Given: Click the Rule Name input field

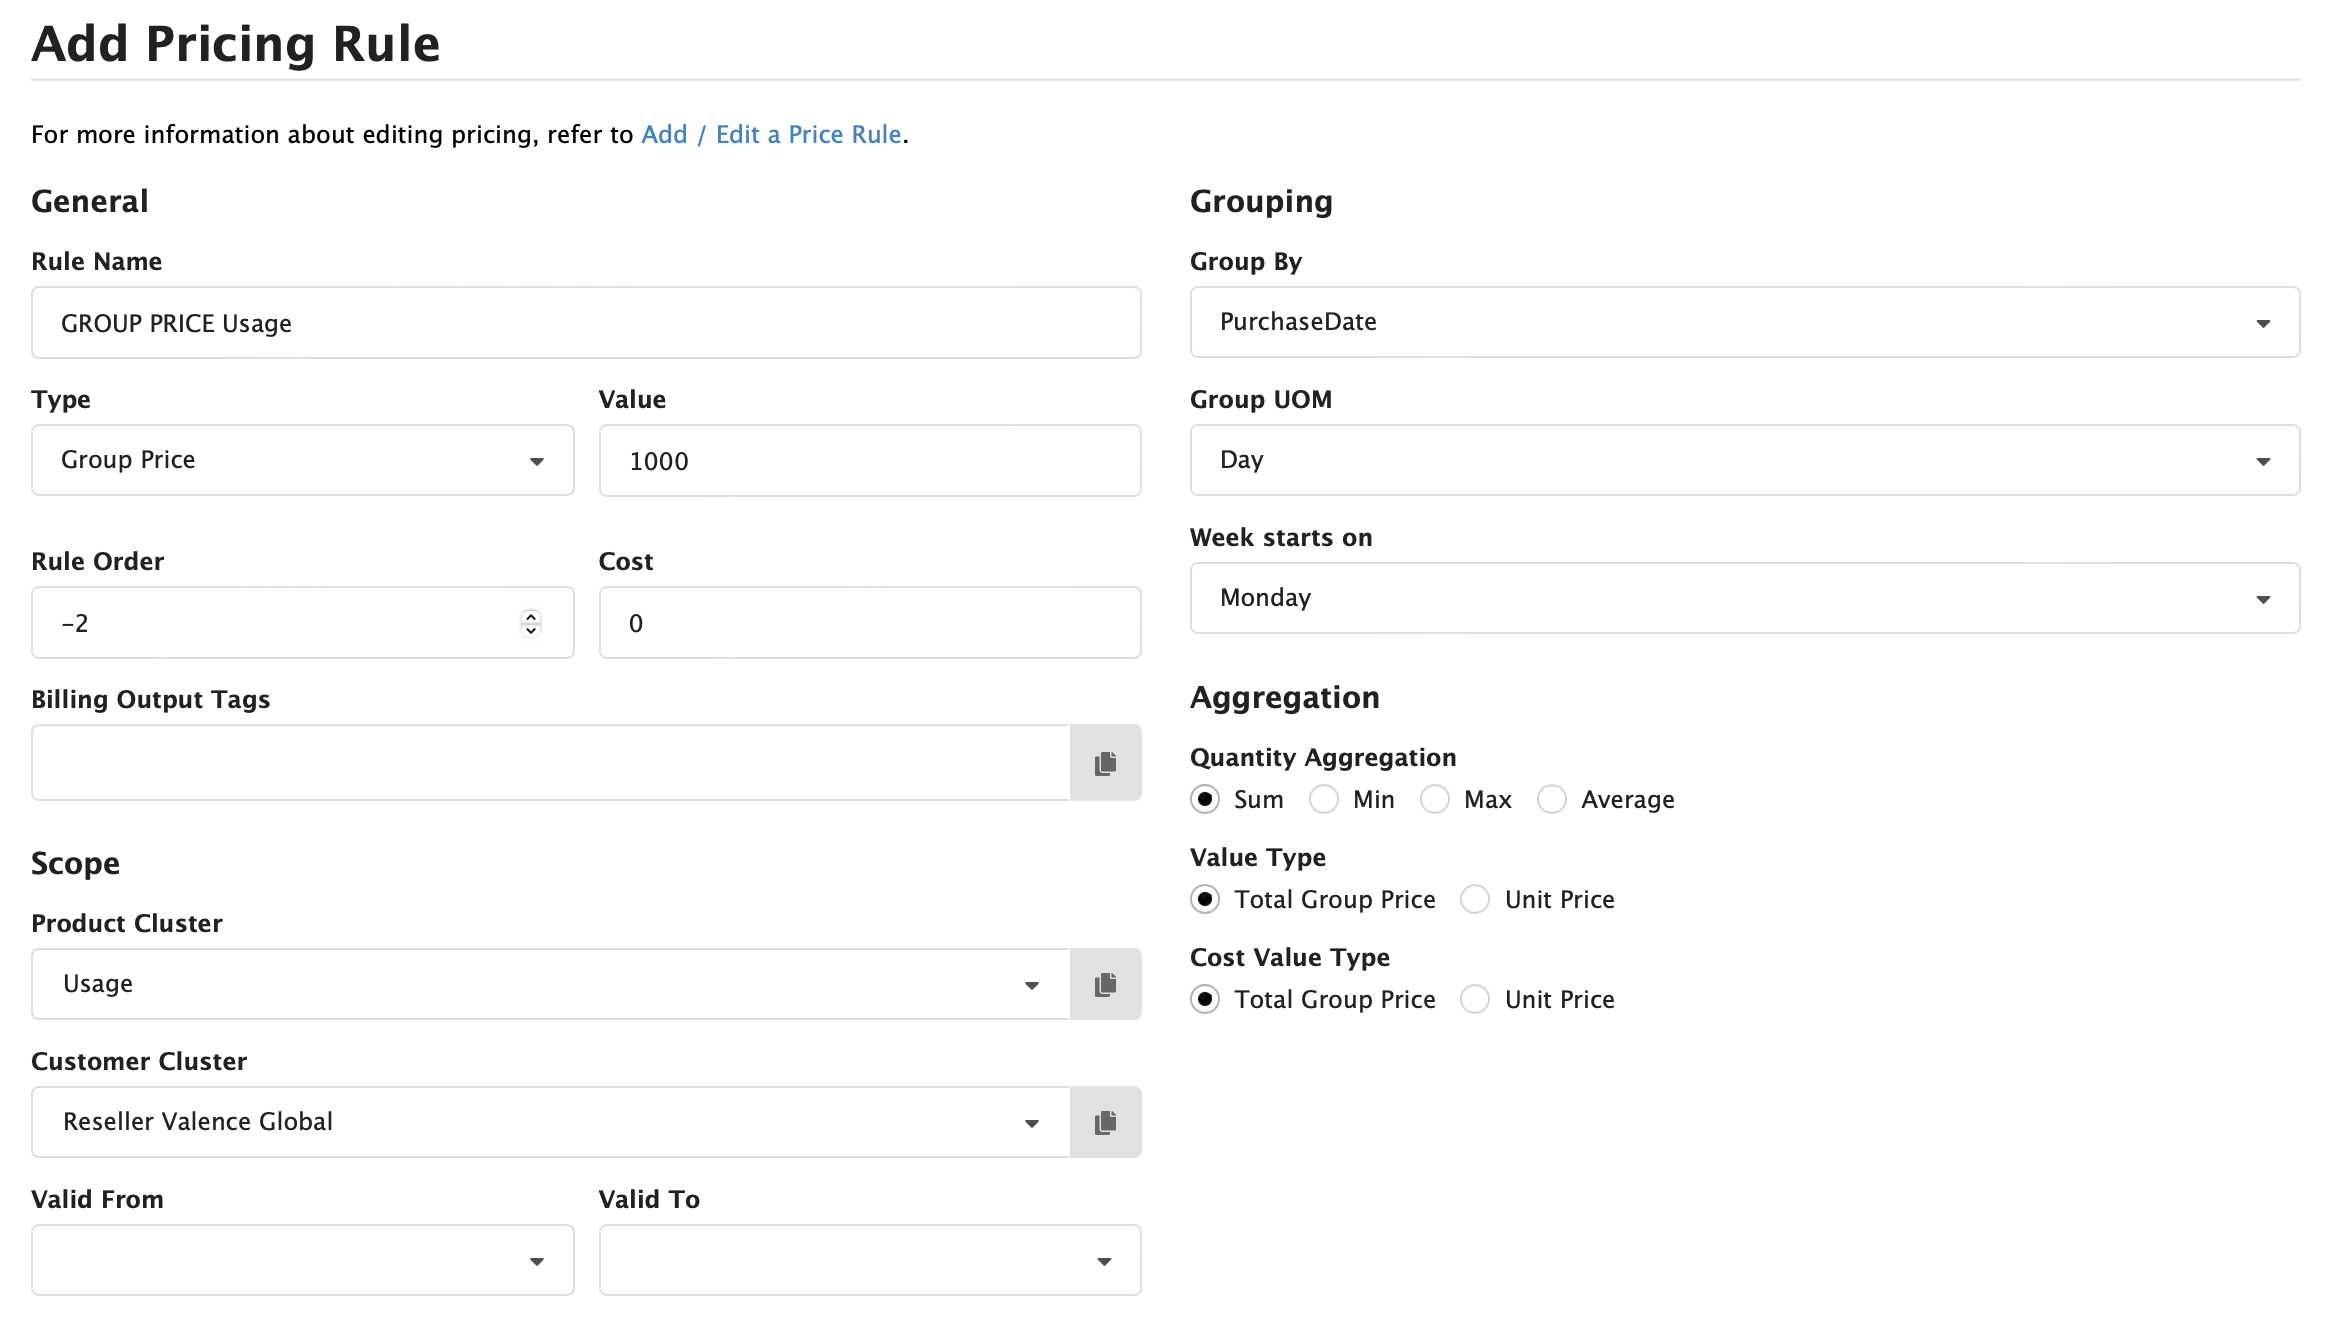Looking at the screenshot, I should (x=585, y=322).
